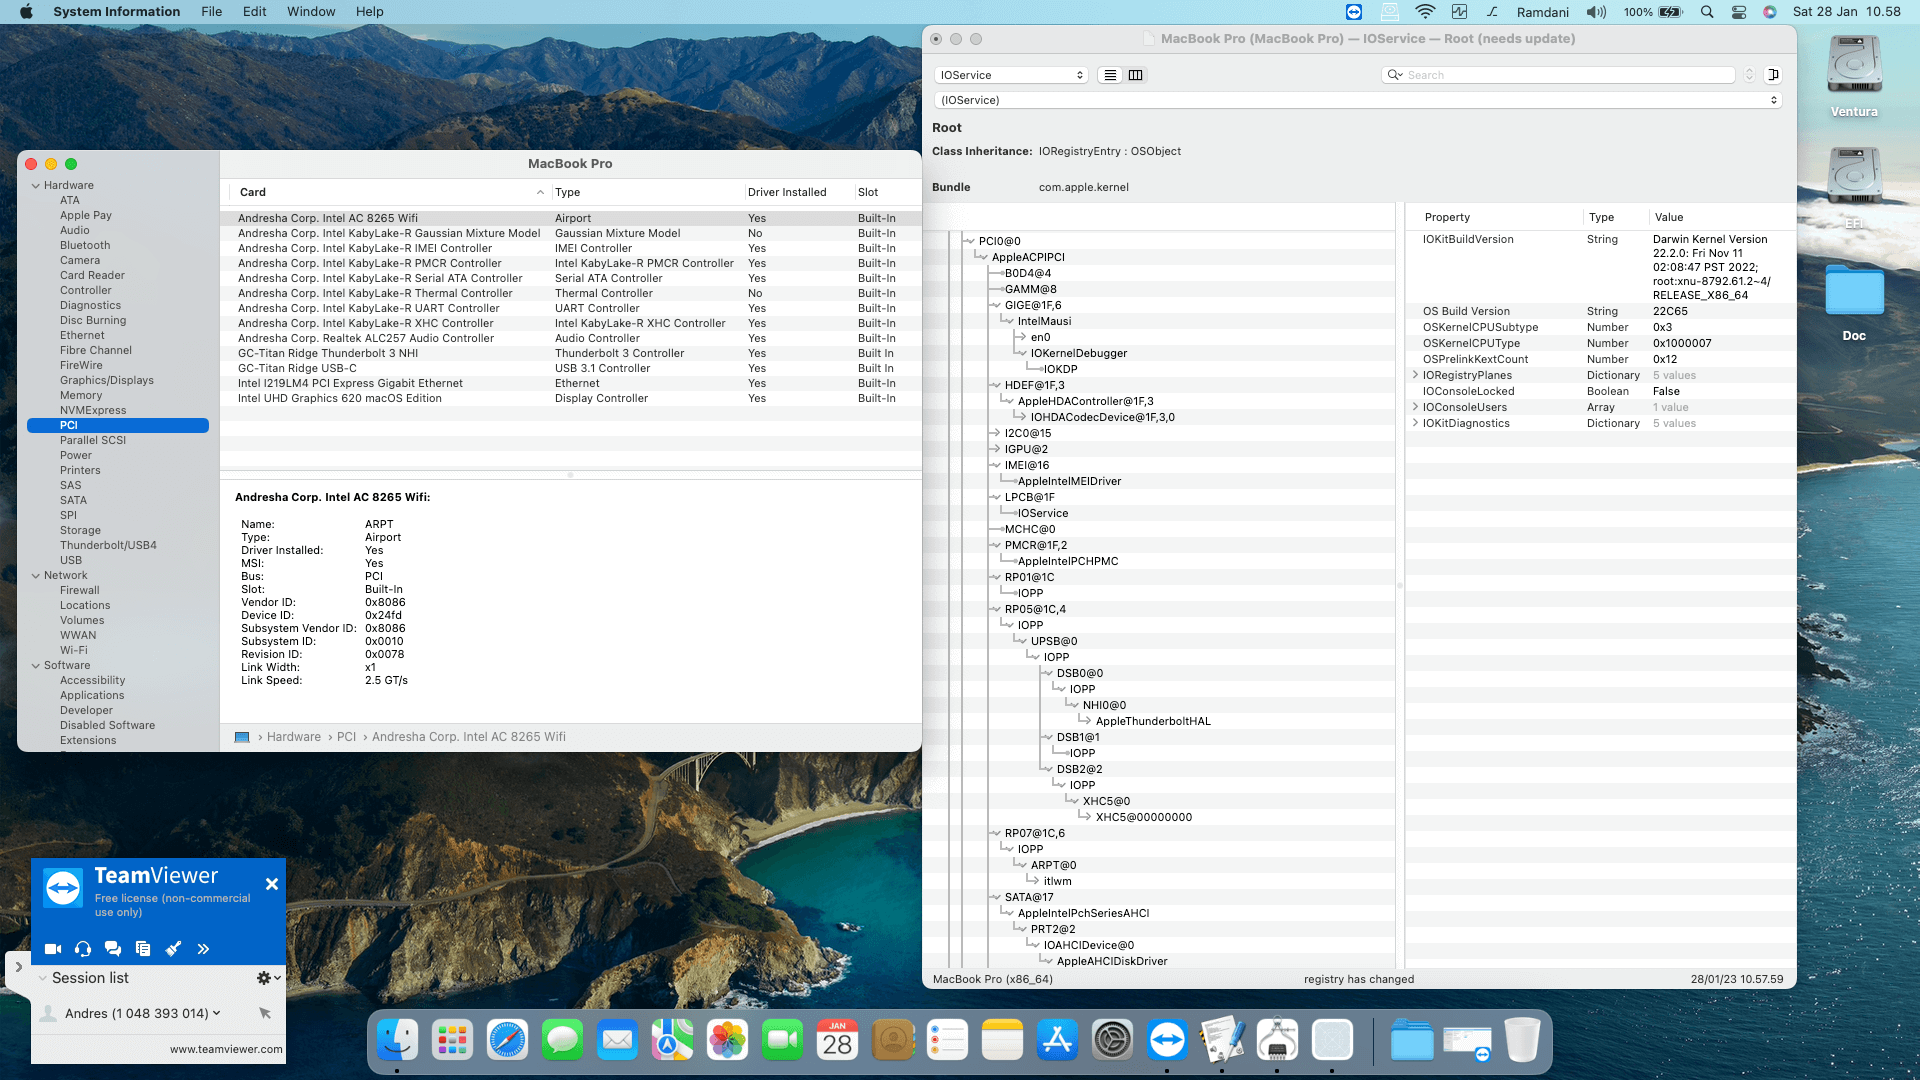Image resolution: width=1920 pixels, height=1080 pixels.
Task: Open TeamViewer from the dock
Action: 1167,1041
